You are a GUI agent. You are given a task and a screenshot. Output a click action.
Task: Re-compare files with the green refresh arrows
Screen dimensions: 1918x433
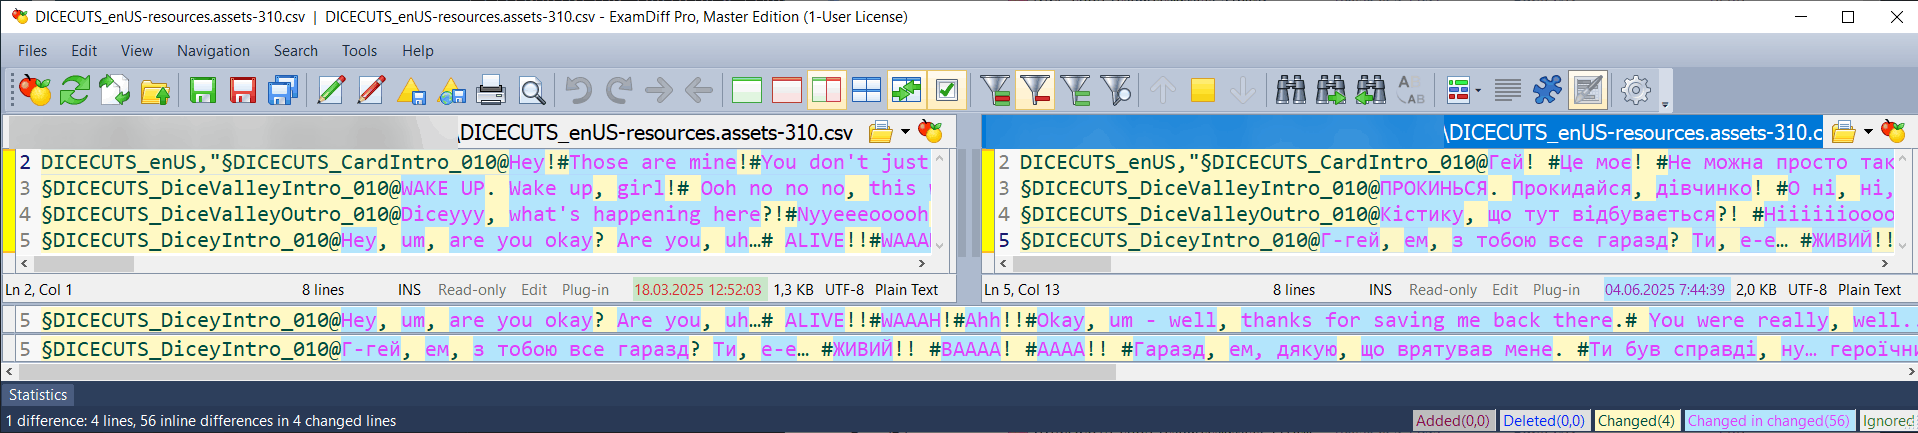click(x=75, y=91)
